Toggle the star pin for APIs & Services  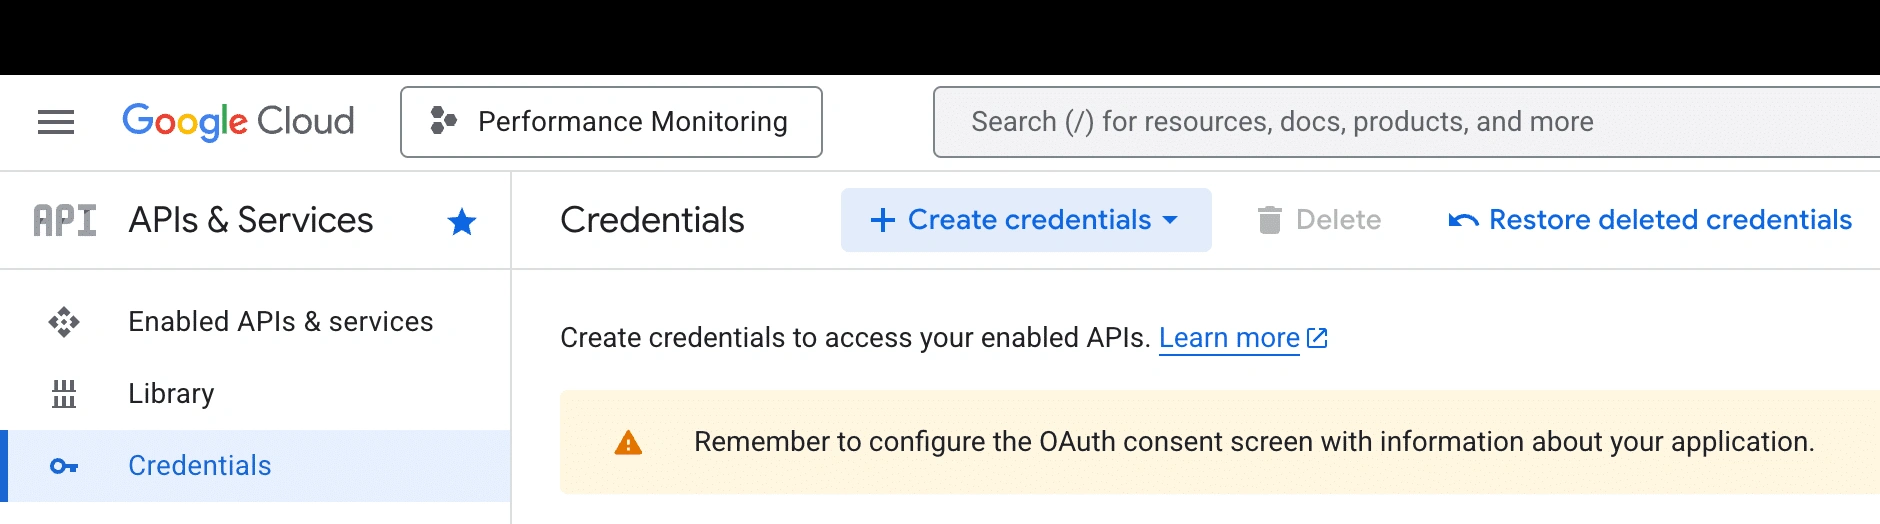[462, 221]
